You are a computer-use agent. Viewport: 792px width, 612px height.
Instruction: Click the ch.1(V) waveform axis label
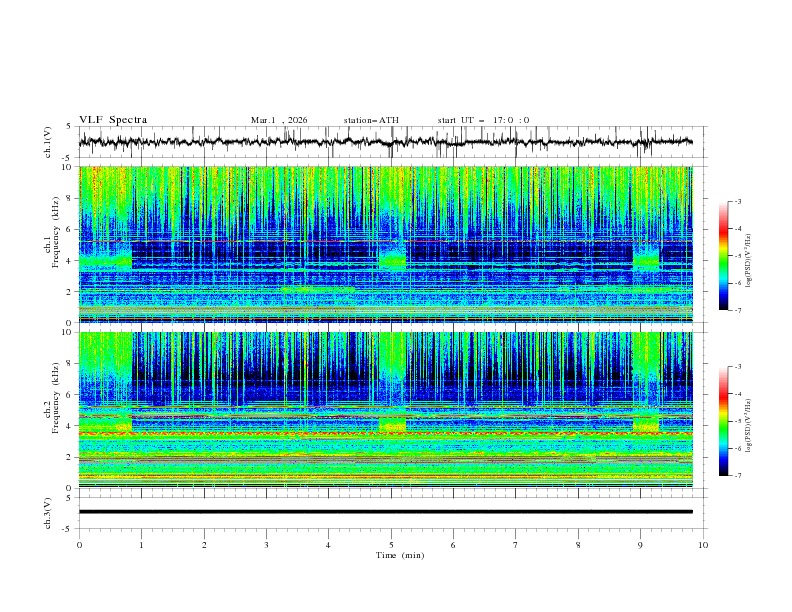(48, 142)
